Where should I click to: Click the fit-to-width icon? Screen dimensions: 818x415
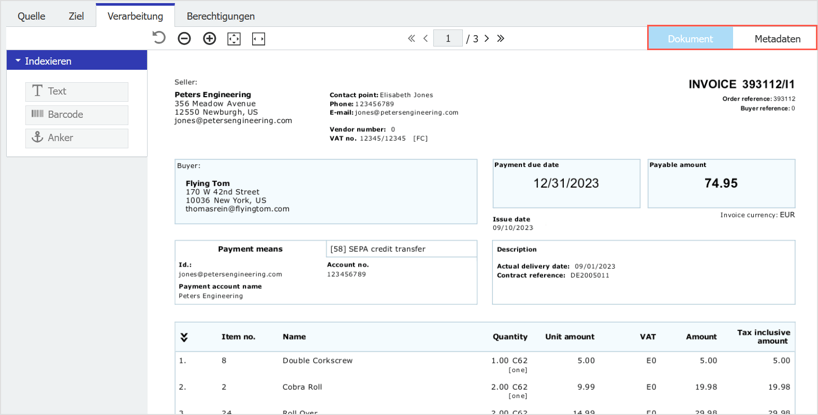pyautogui.click(x=259, y=39)
